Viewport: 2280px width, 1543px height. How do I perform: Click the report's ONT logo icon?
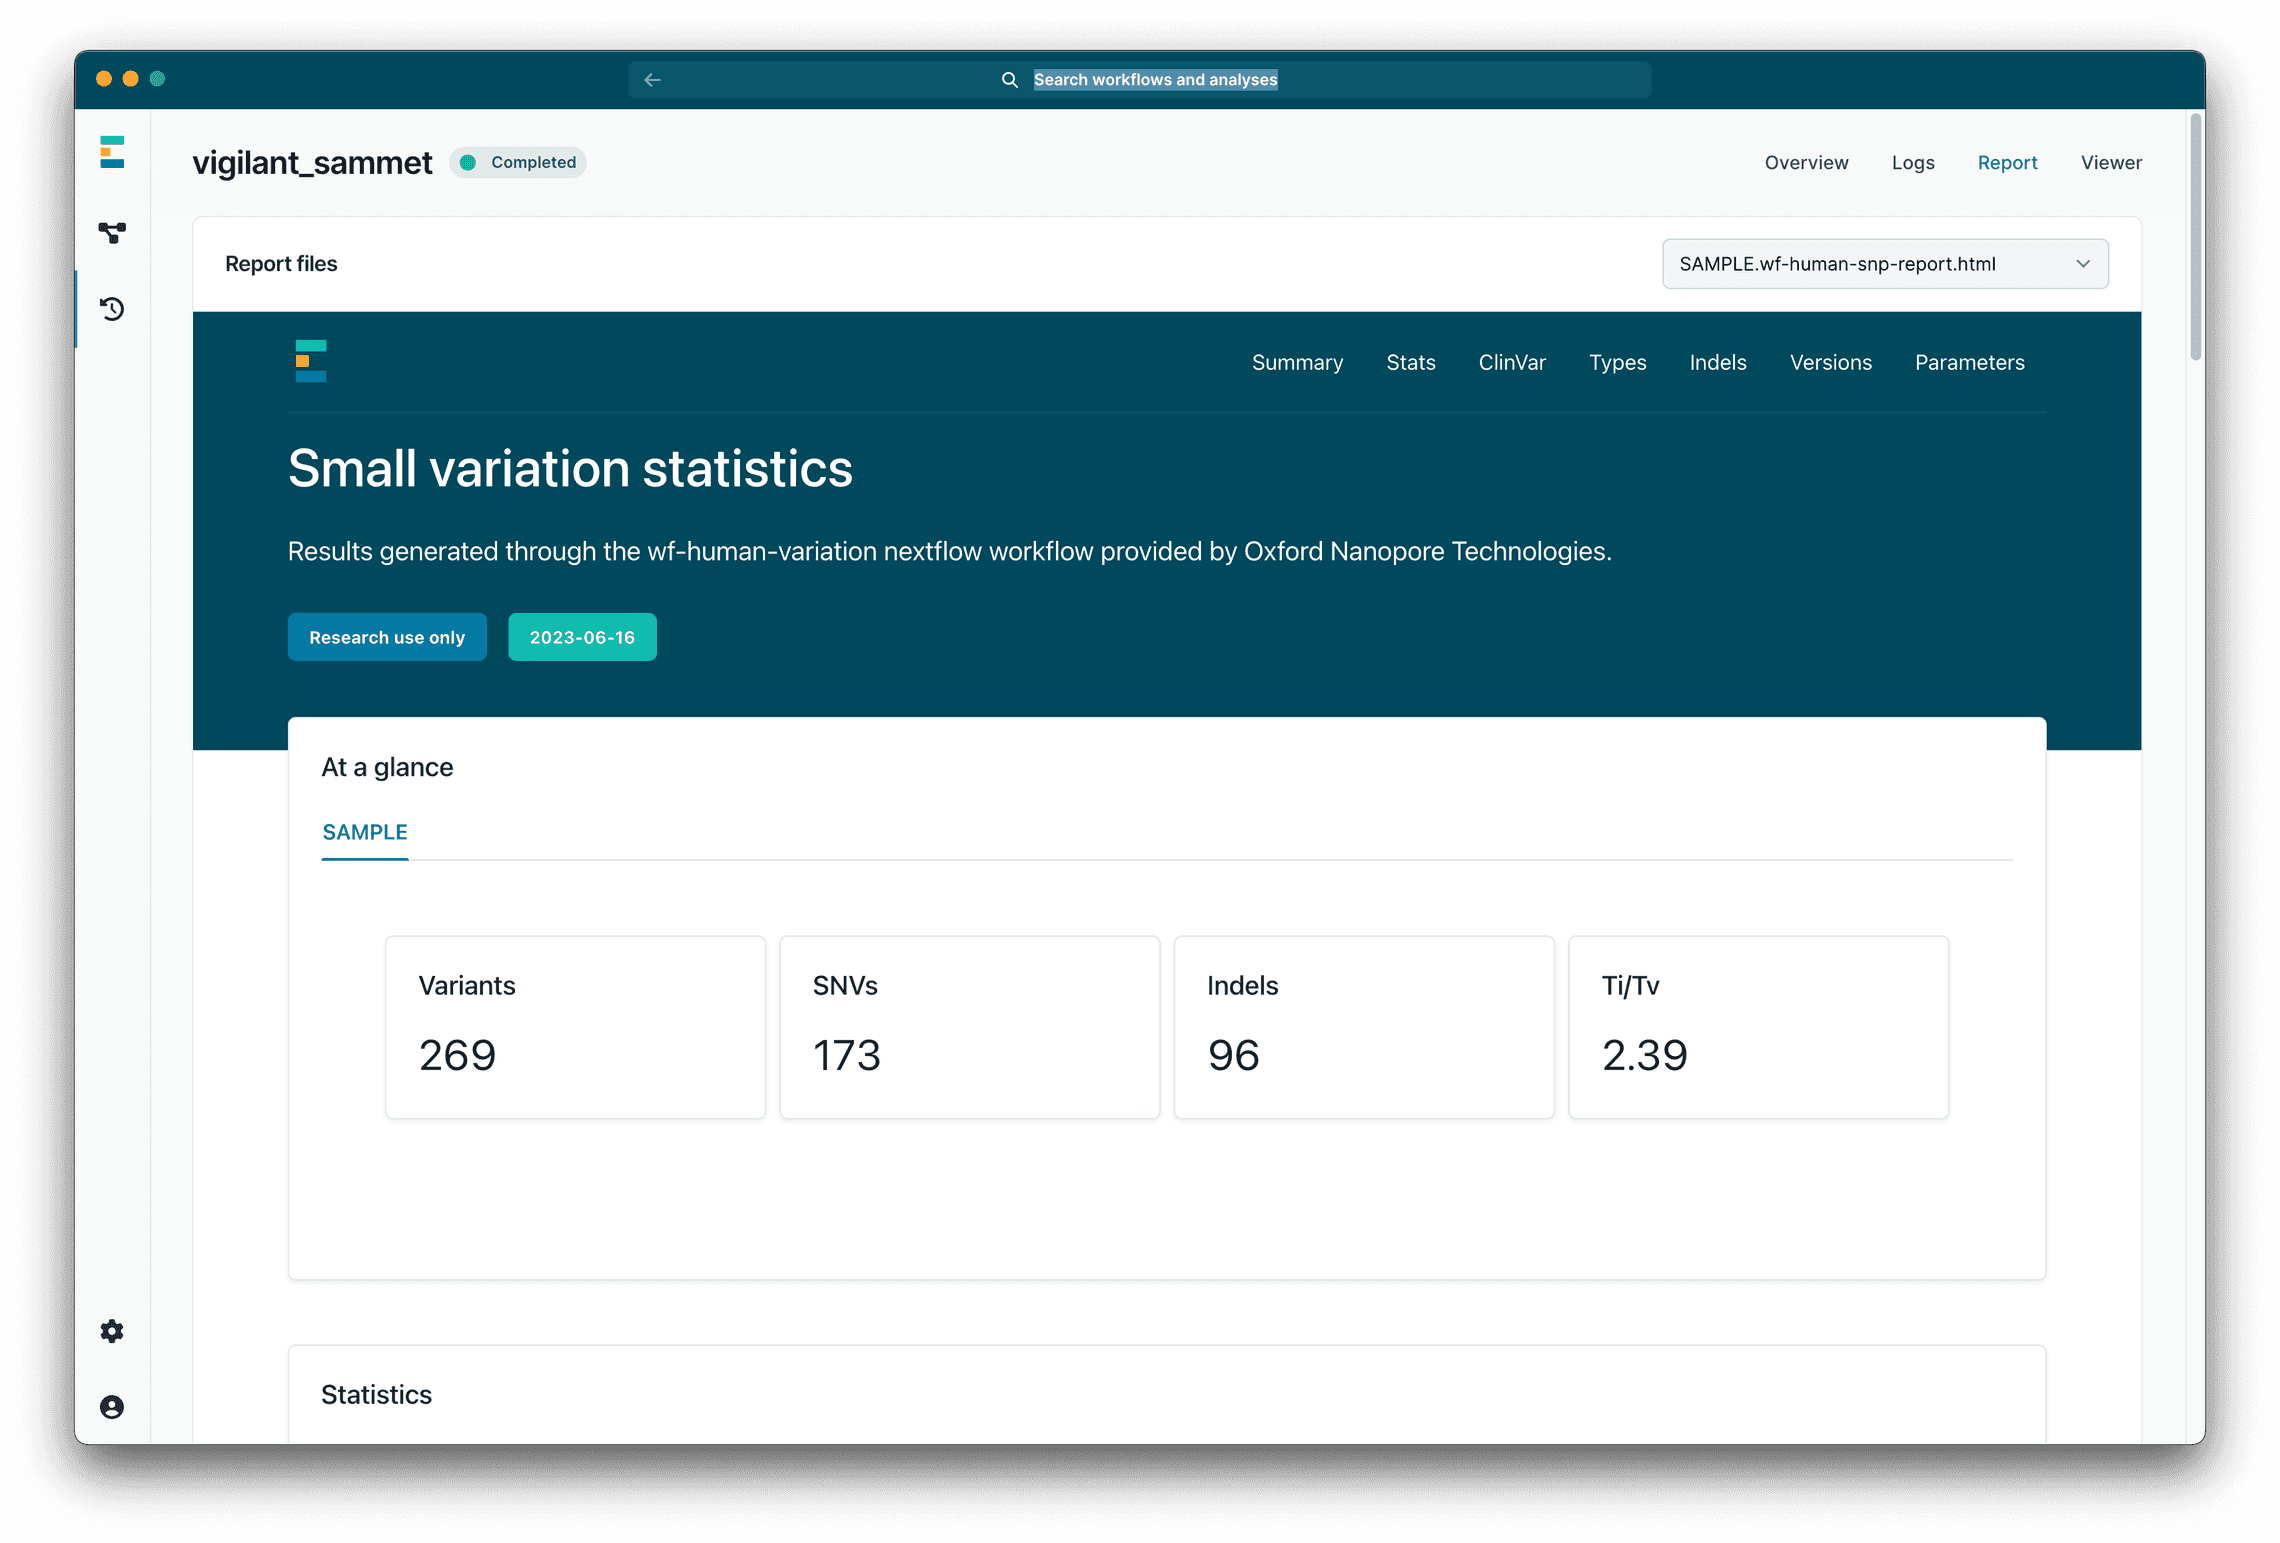click(x=311, y=361)
